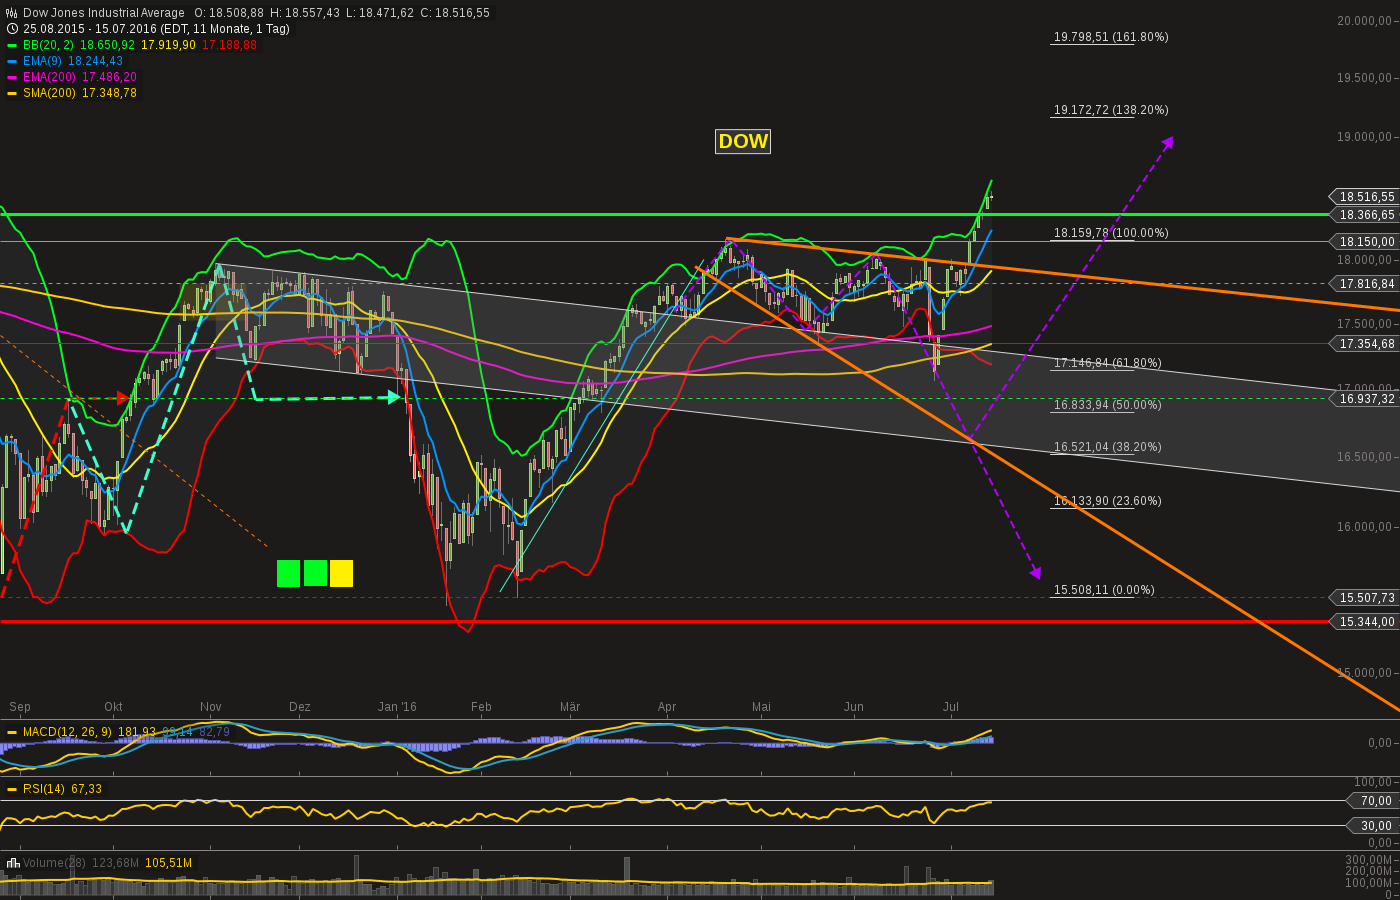1400x900 pixels.
Task: Select the middle green square marker
Action: click(x=315, y=573)
